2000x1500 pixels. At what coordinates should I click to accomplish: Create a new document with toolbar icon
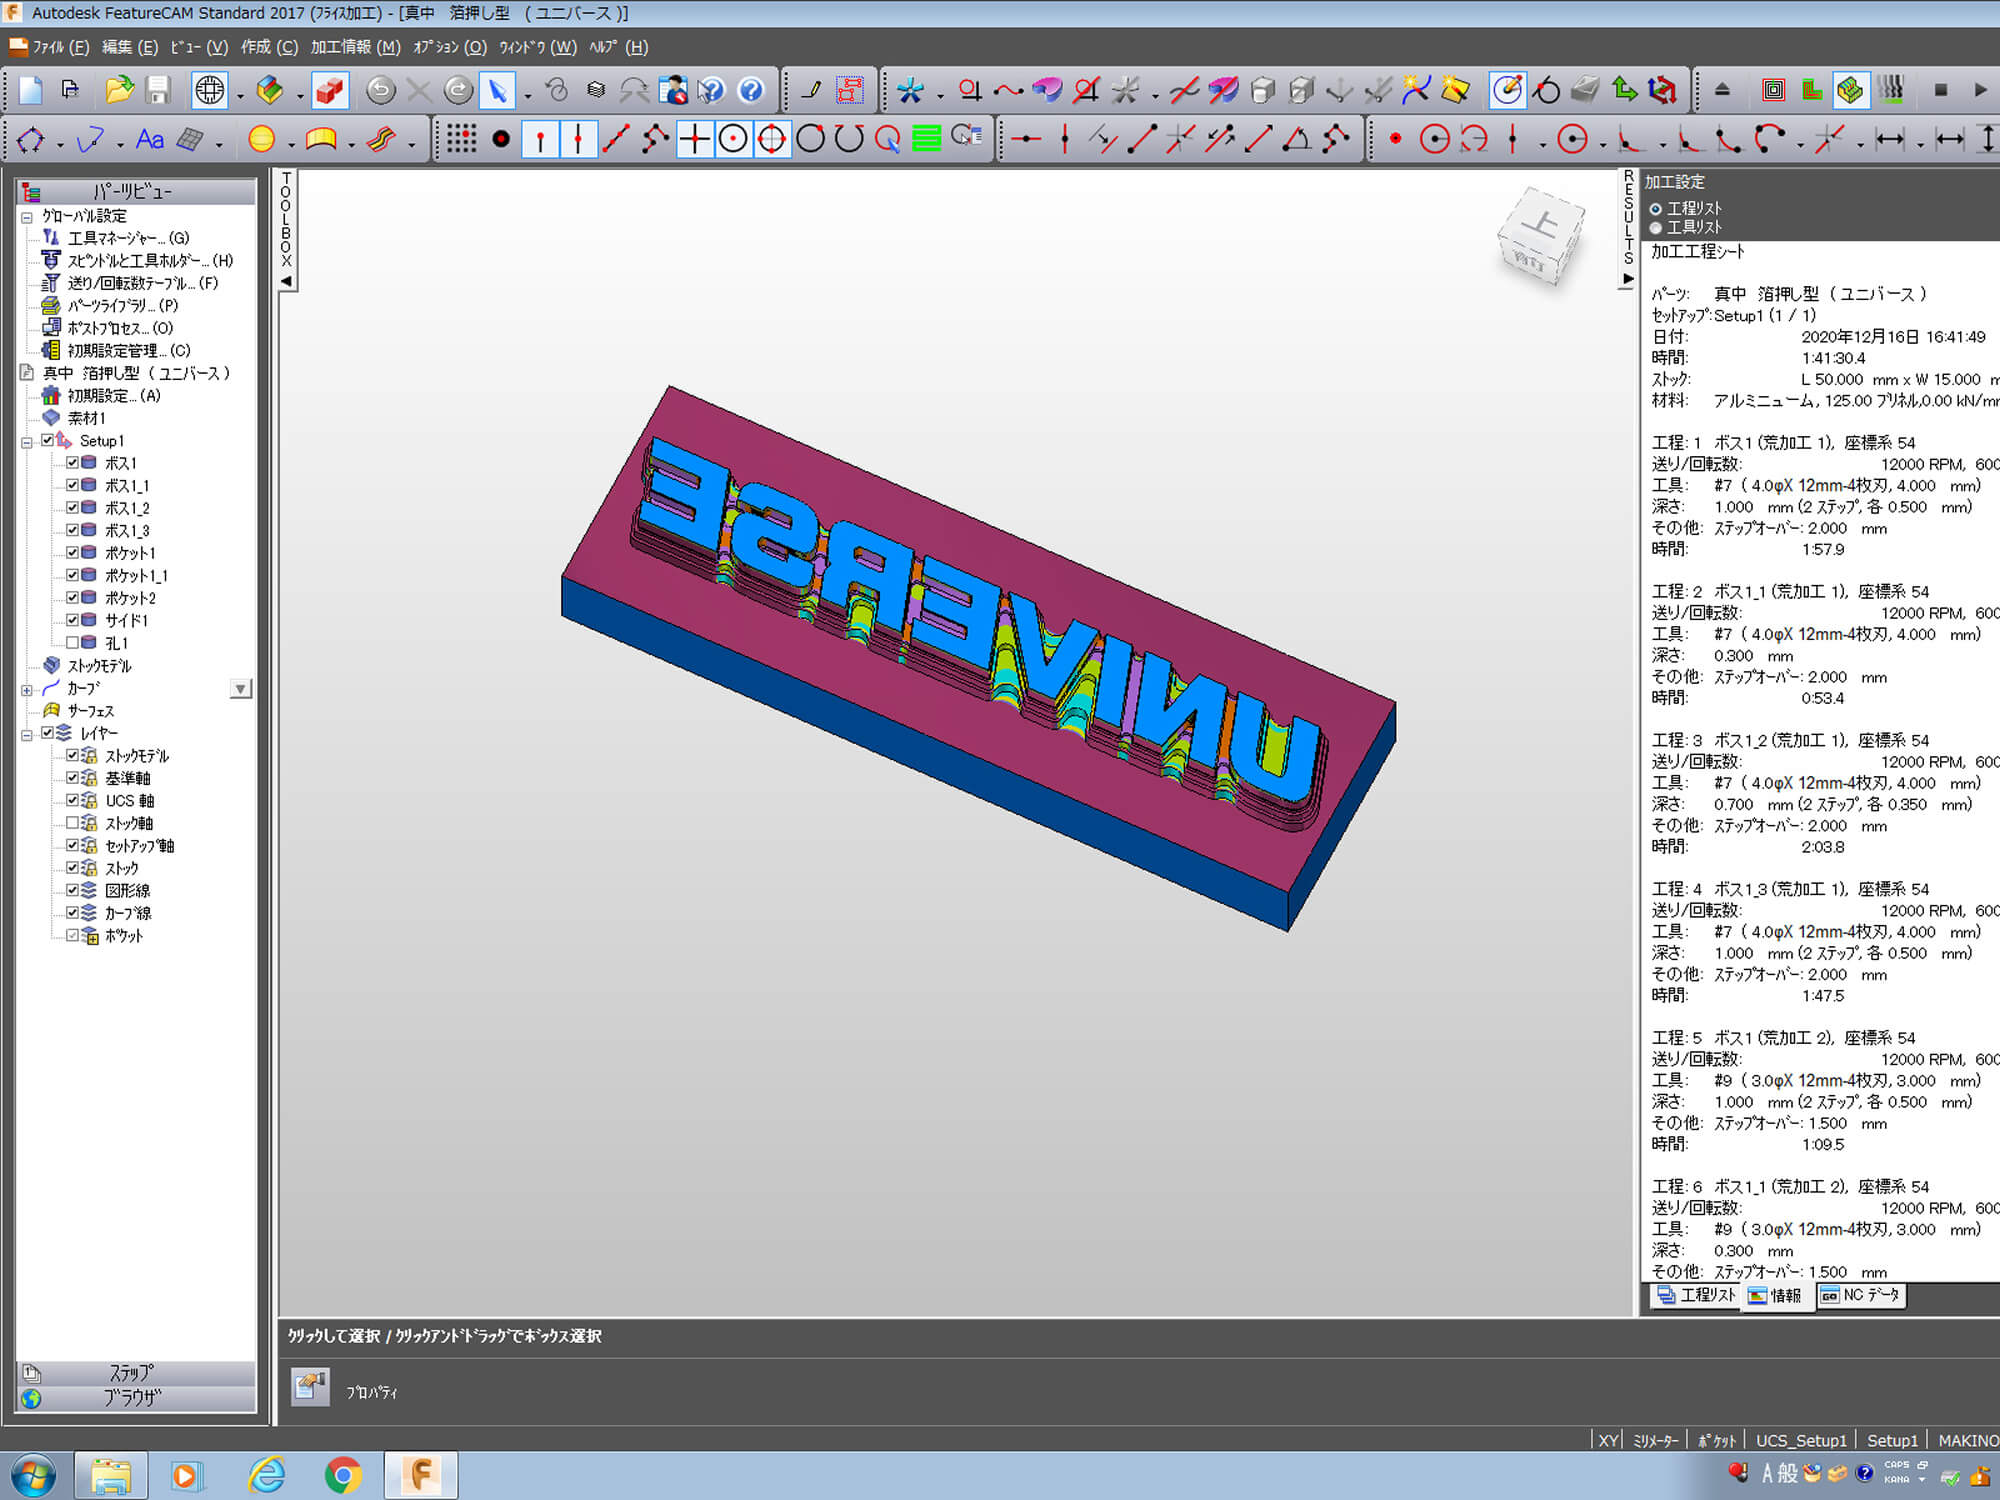click(31, 90)
